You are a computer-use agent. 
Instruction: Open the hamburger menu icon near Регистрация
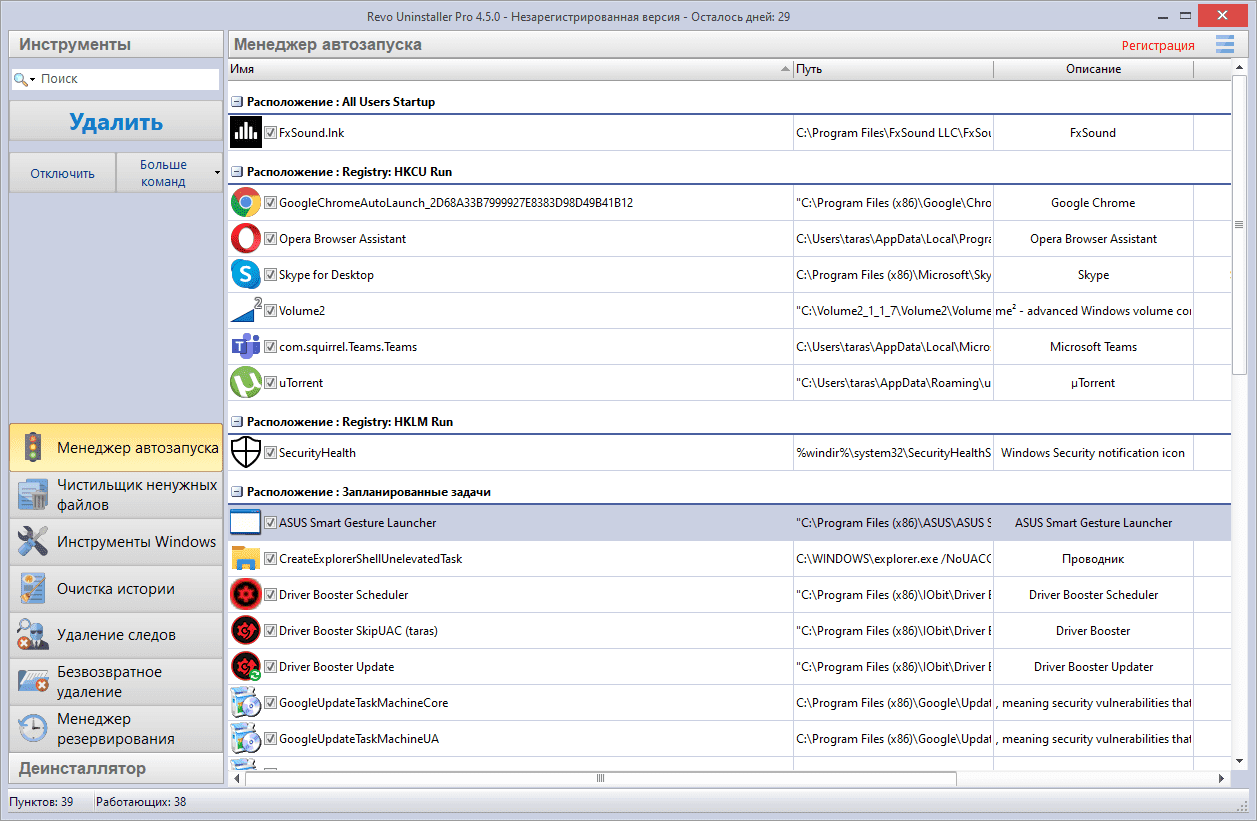(1224, 44)
